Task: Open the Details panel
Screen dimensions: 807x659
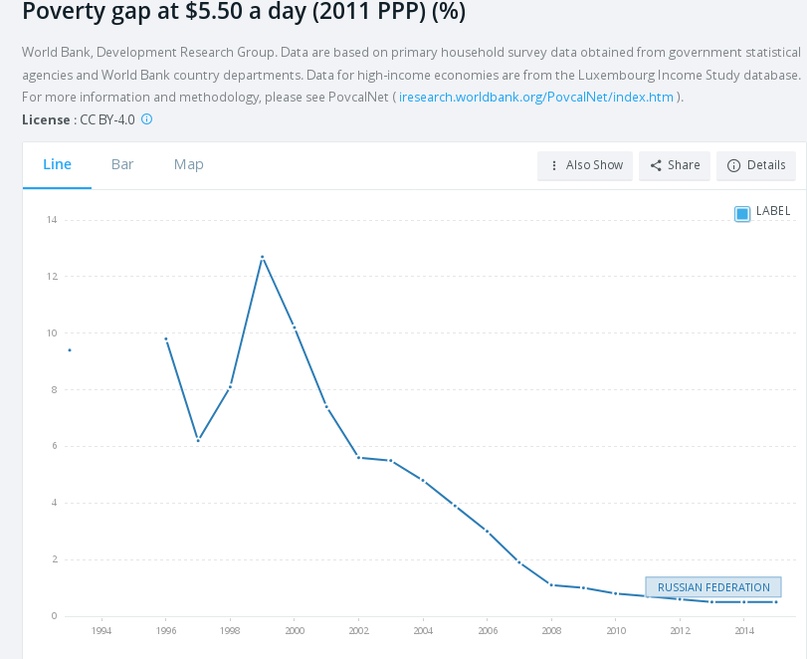Action: 756,165
